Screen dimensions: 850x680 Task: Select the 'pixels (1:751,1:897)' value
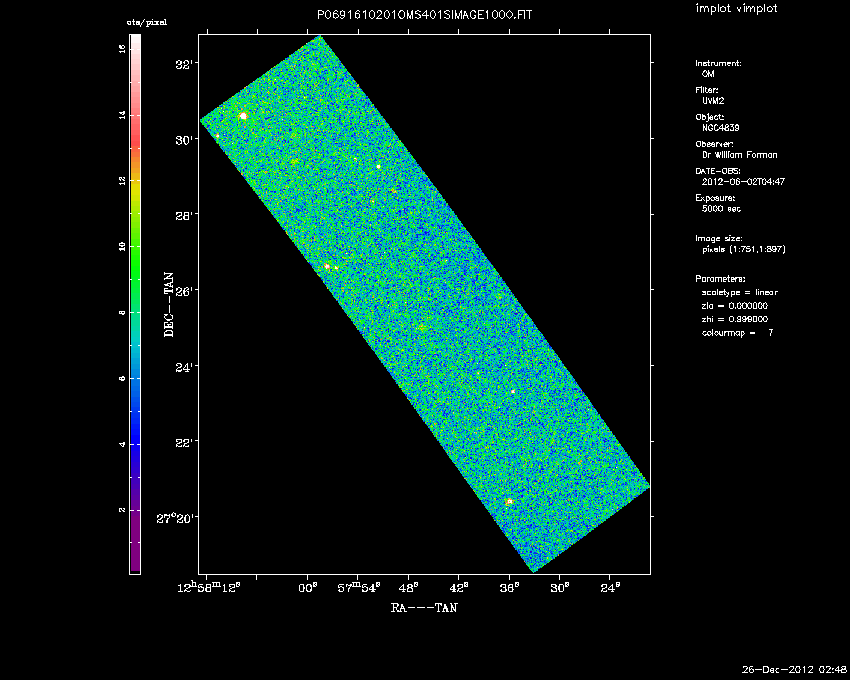point(744,249)
